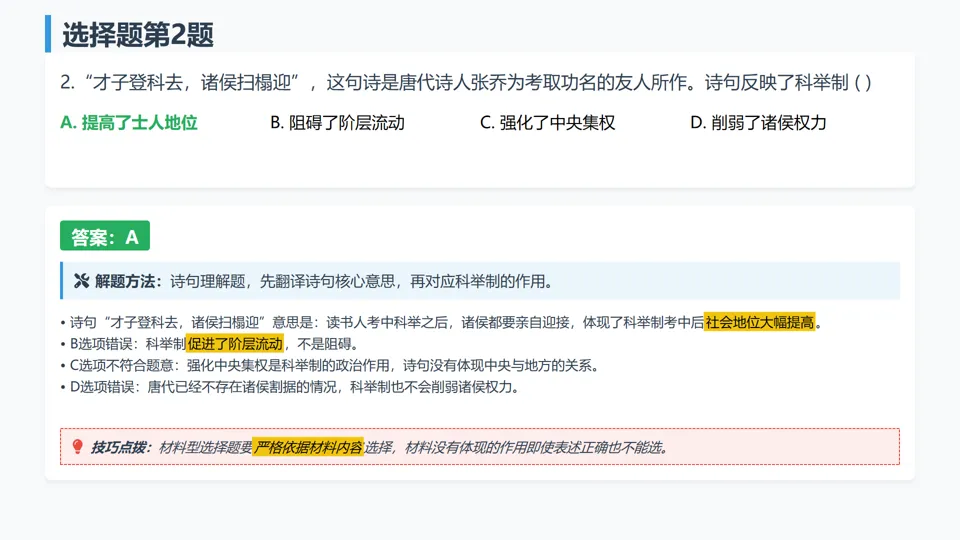This screenshot has width=960, height=540.
Task: Click the question stem beginning 才子登科去
Action: click(465, 83)
